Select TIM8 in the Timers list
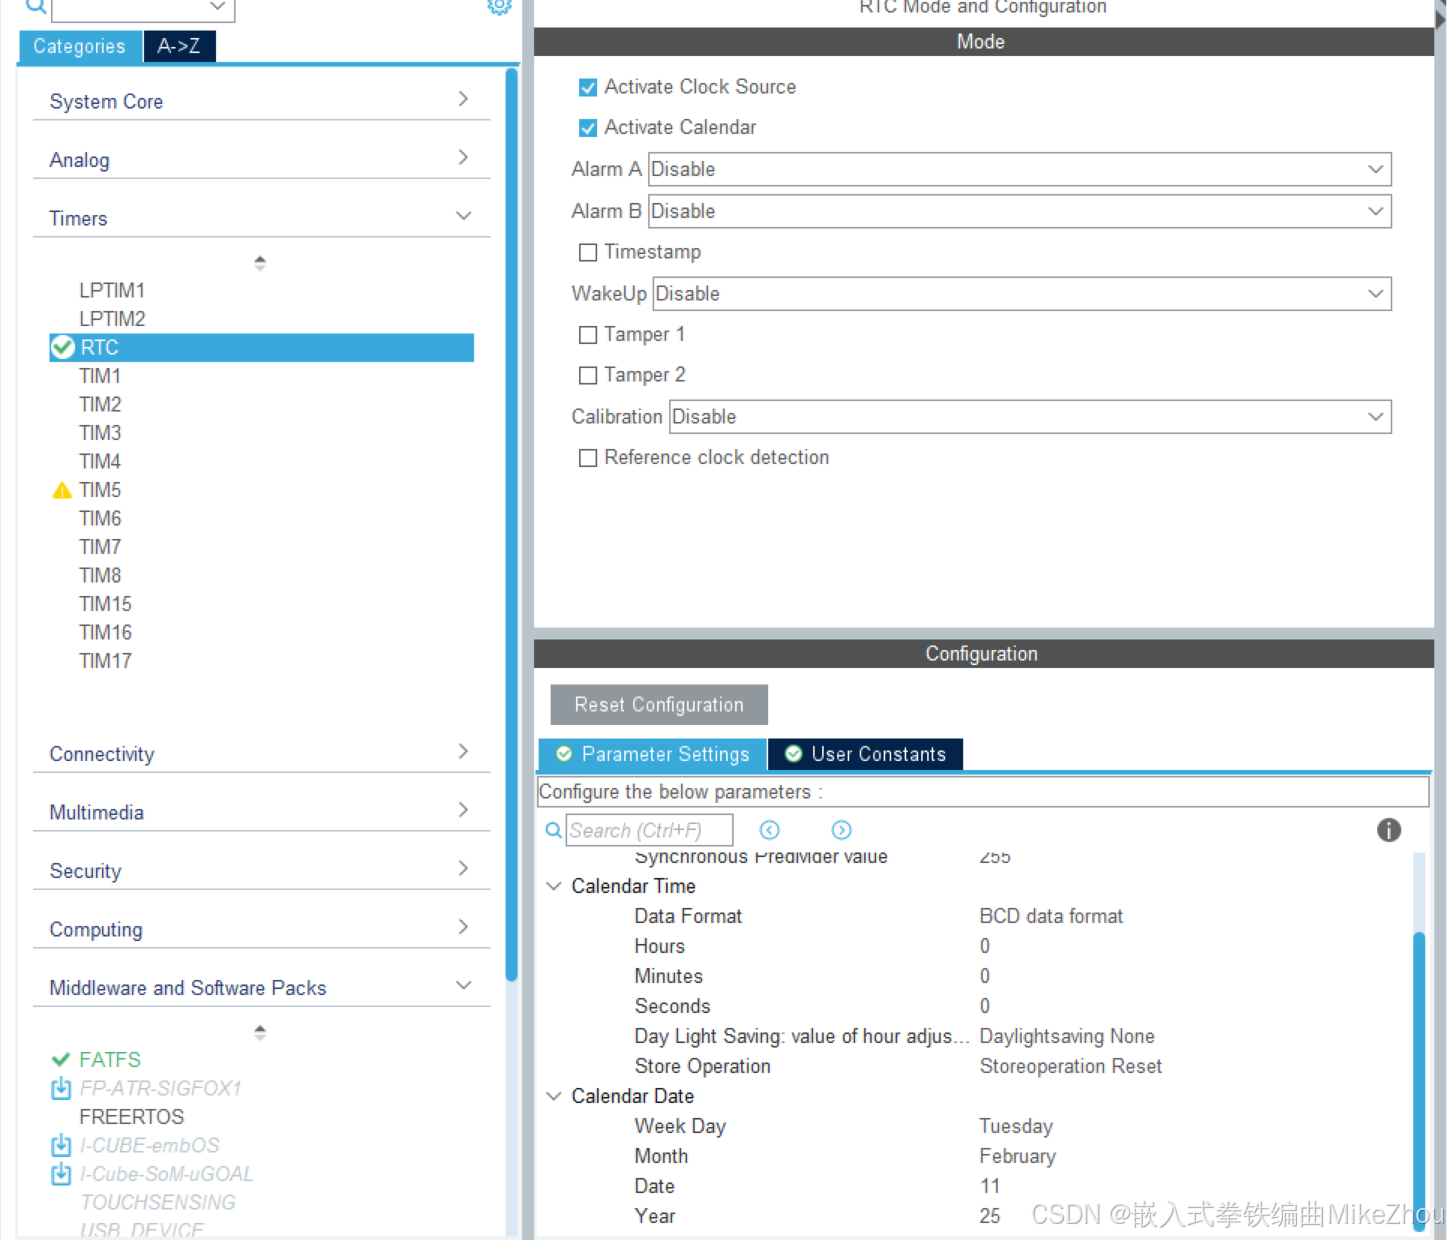The height and width of the screenshot is (1240, 1449). click(100, 575)
